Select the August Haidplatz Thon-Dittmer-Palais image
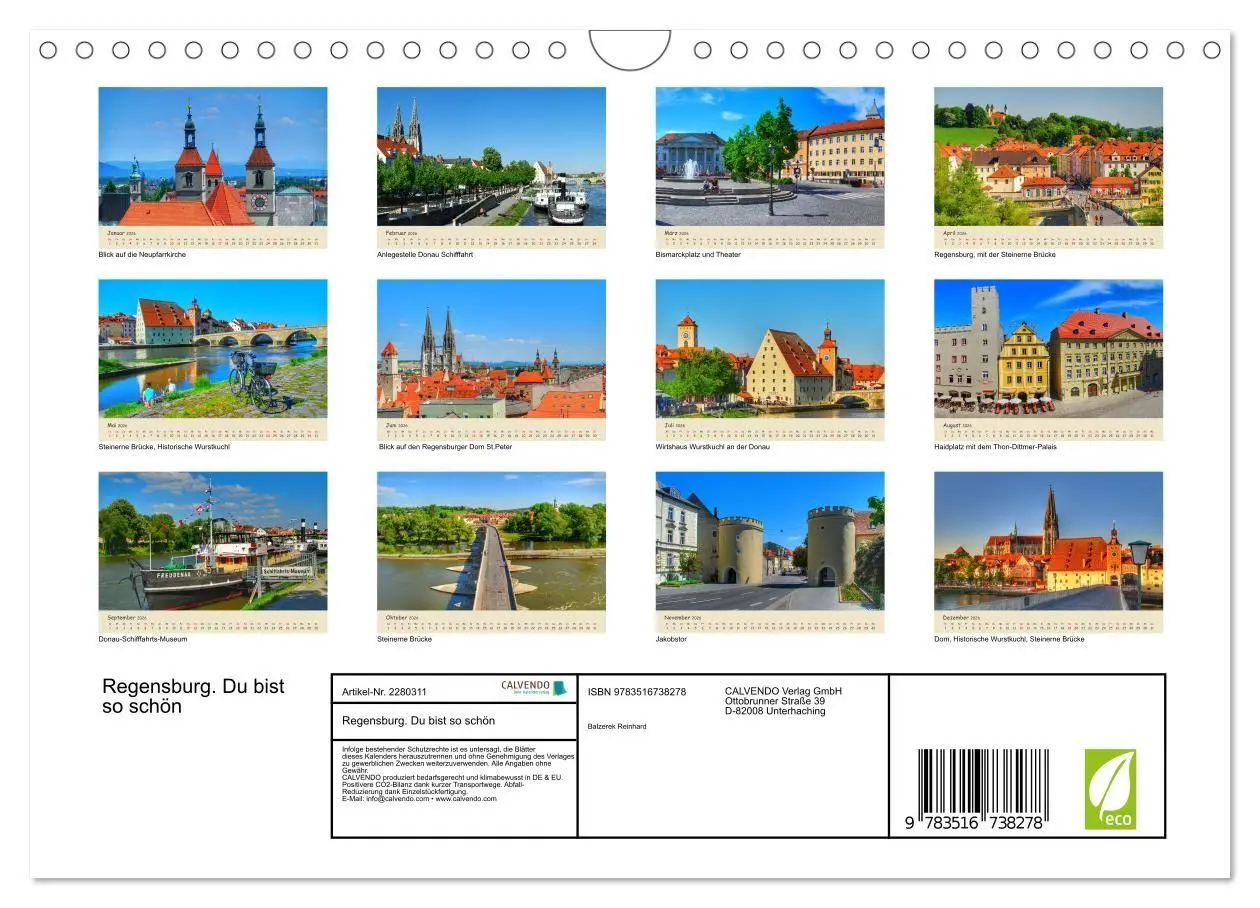The height and width of the screenshot is (908, 1260). coord(1048,348)
